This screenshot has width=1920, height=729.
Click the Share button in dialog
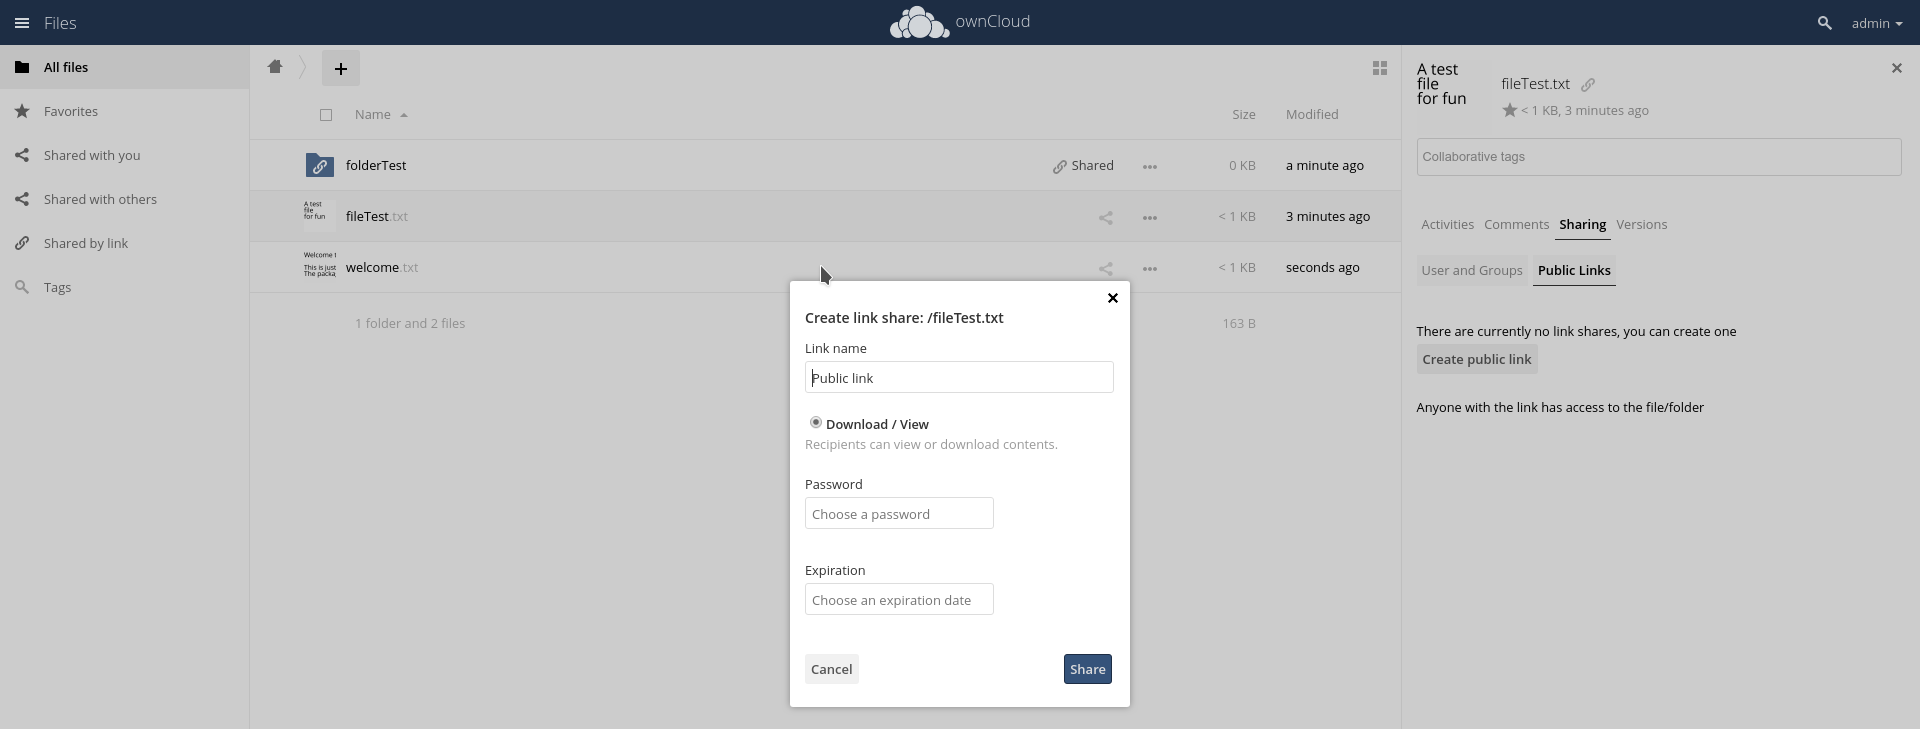[x=1088, y=669]
